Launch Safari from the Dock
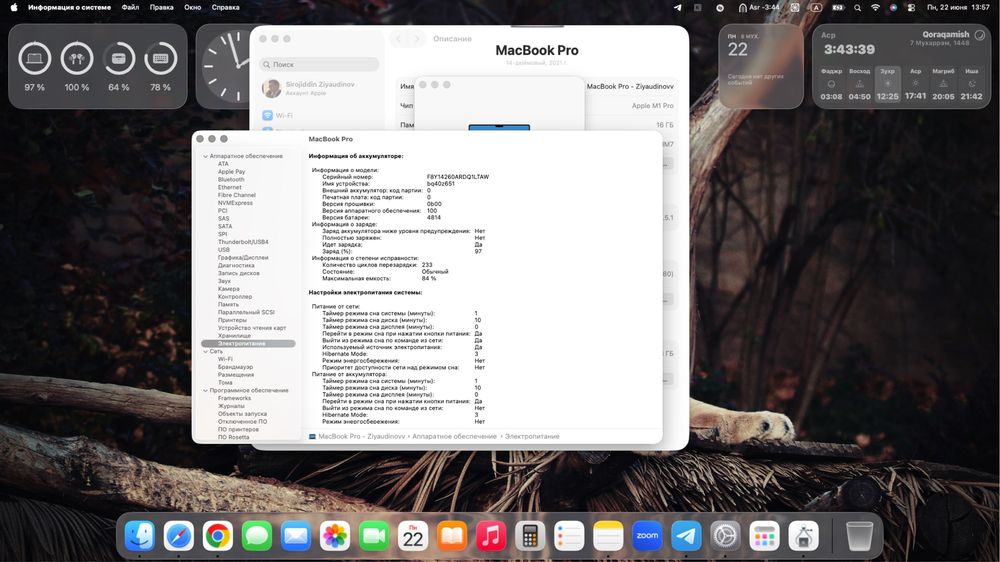 [179, 536]
